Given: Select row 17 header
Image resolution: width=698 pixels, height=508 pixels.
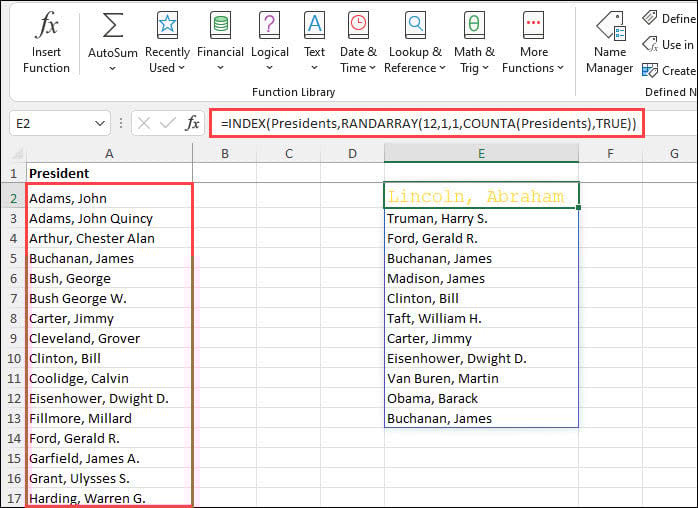Looking at the screenshot, I should point(13,498).
